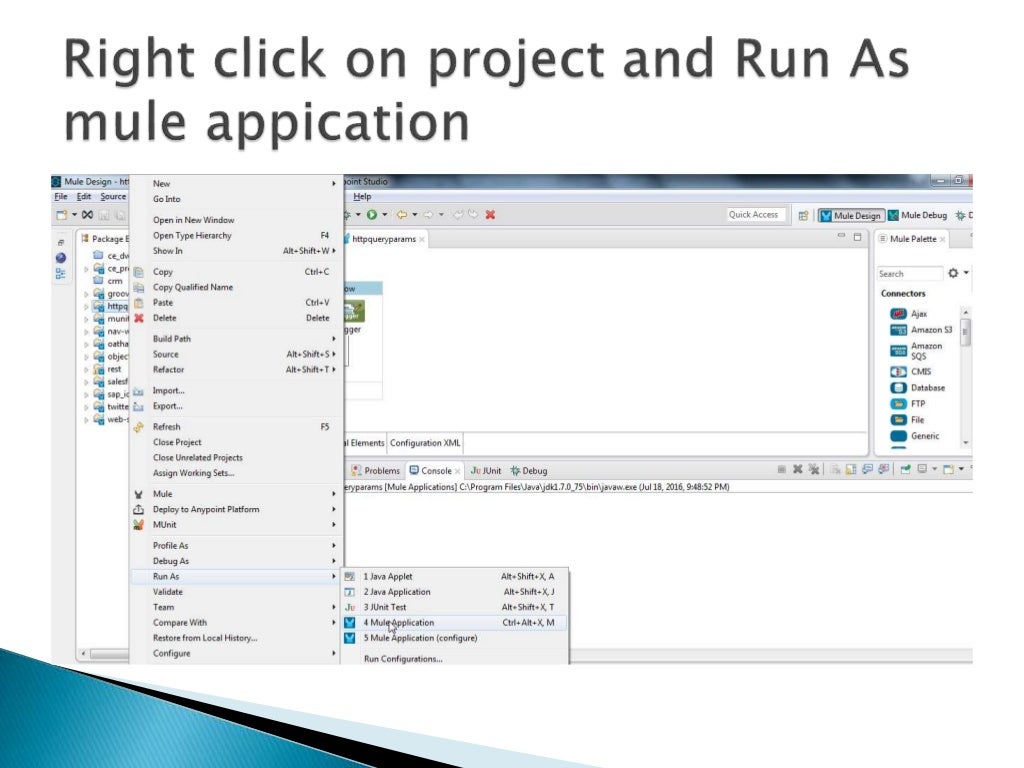The height and width of the screenshot is (768, 1024).
Task: Select the Ajax connector icon
Action: click(899, 313)
